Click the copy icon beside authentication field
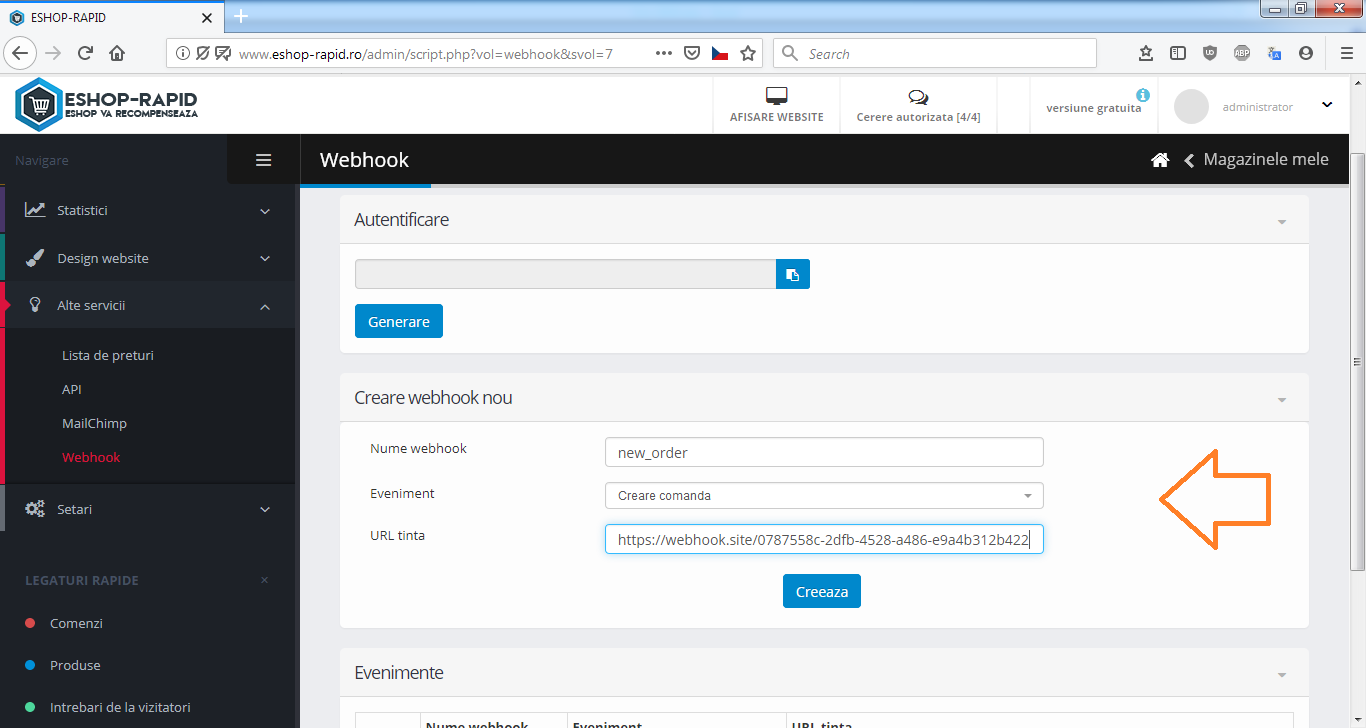 792,274
